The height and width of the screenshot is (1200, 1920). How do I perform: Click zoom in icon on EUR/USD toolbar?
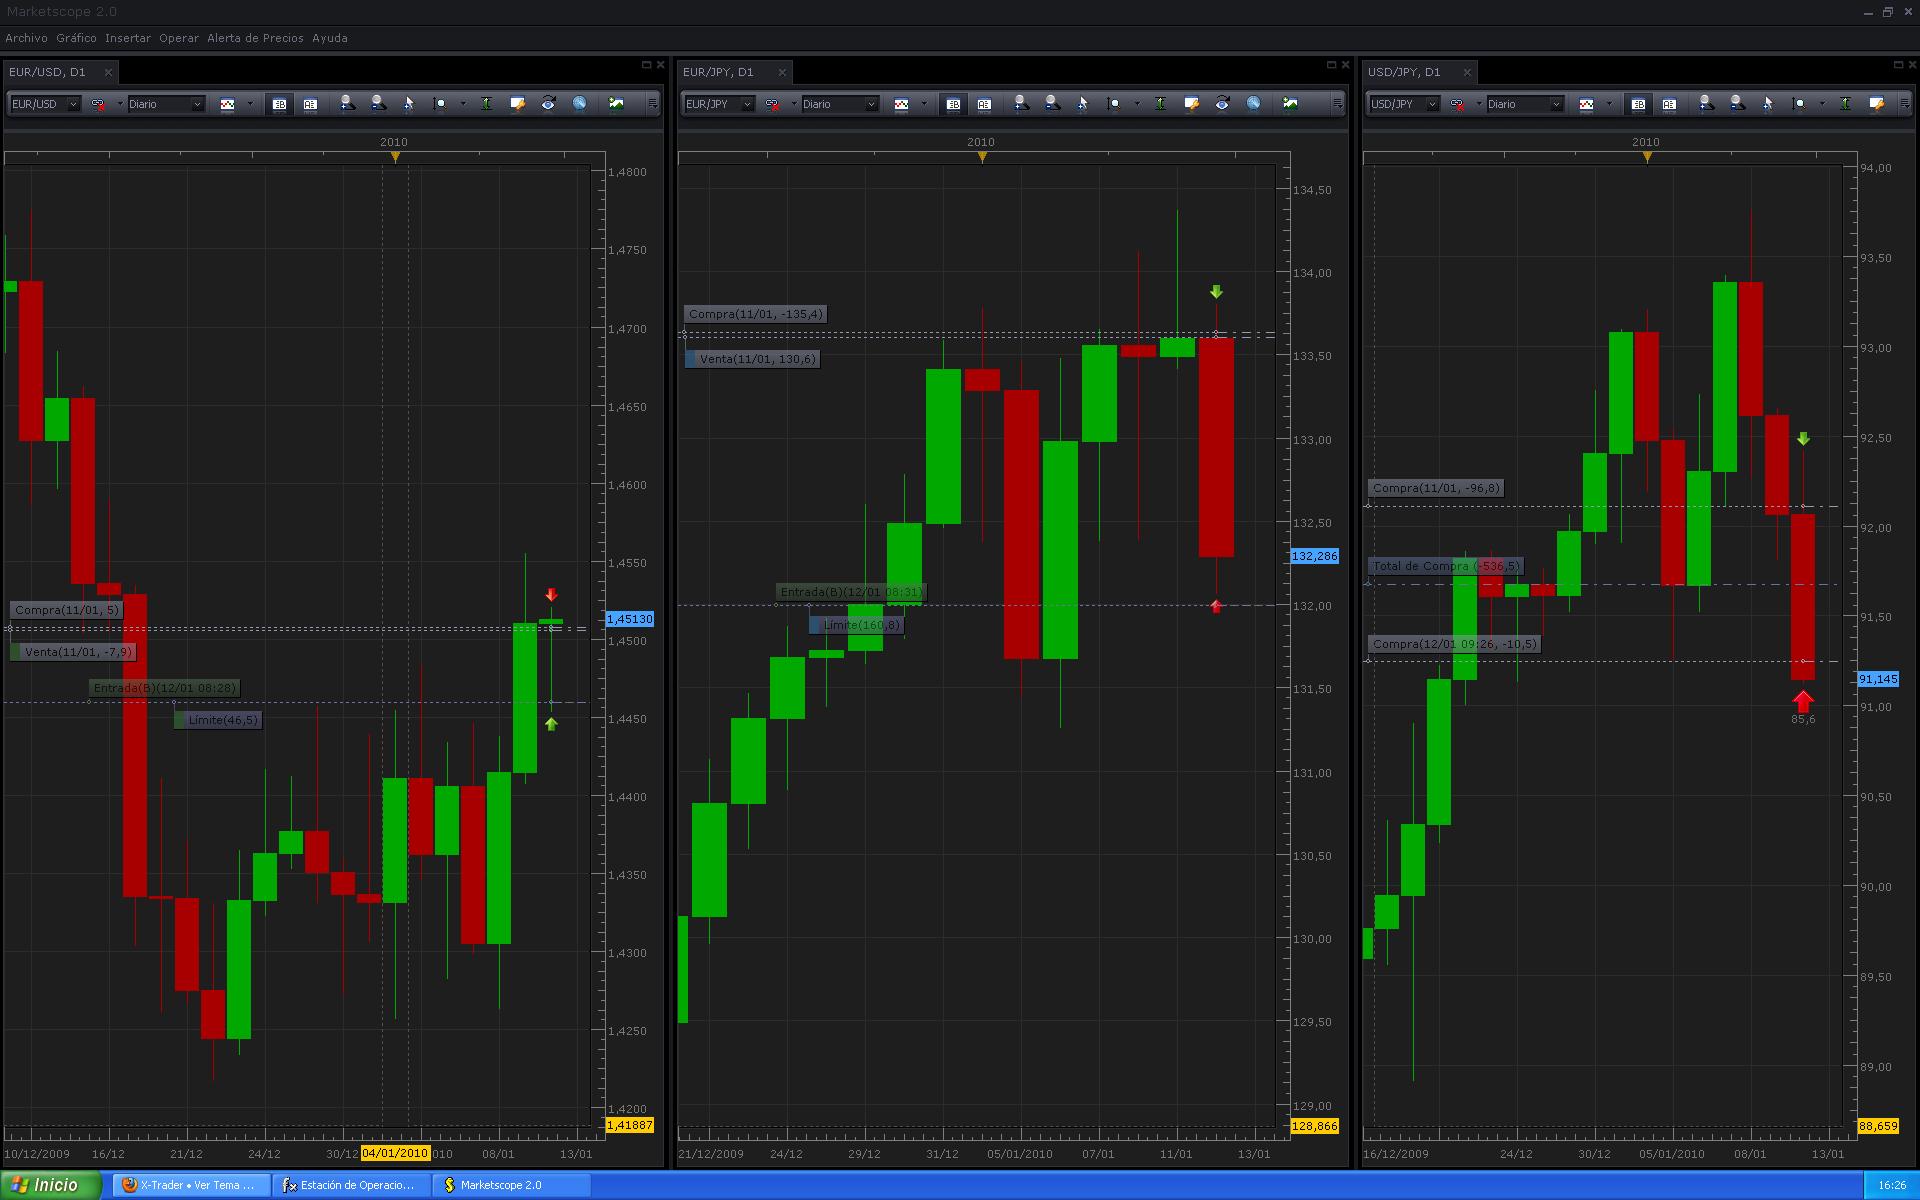tap(346, 103)
